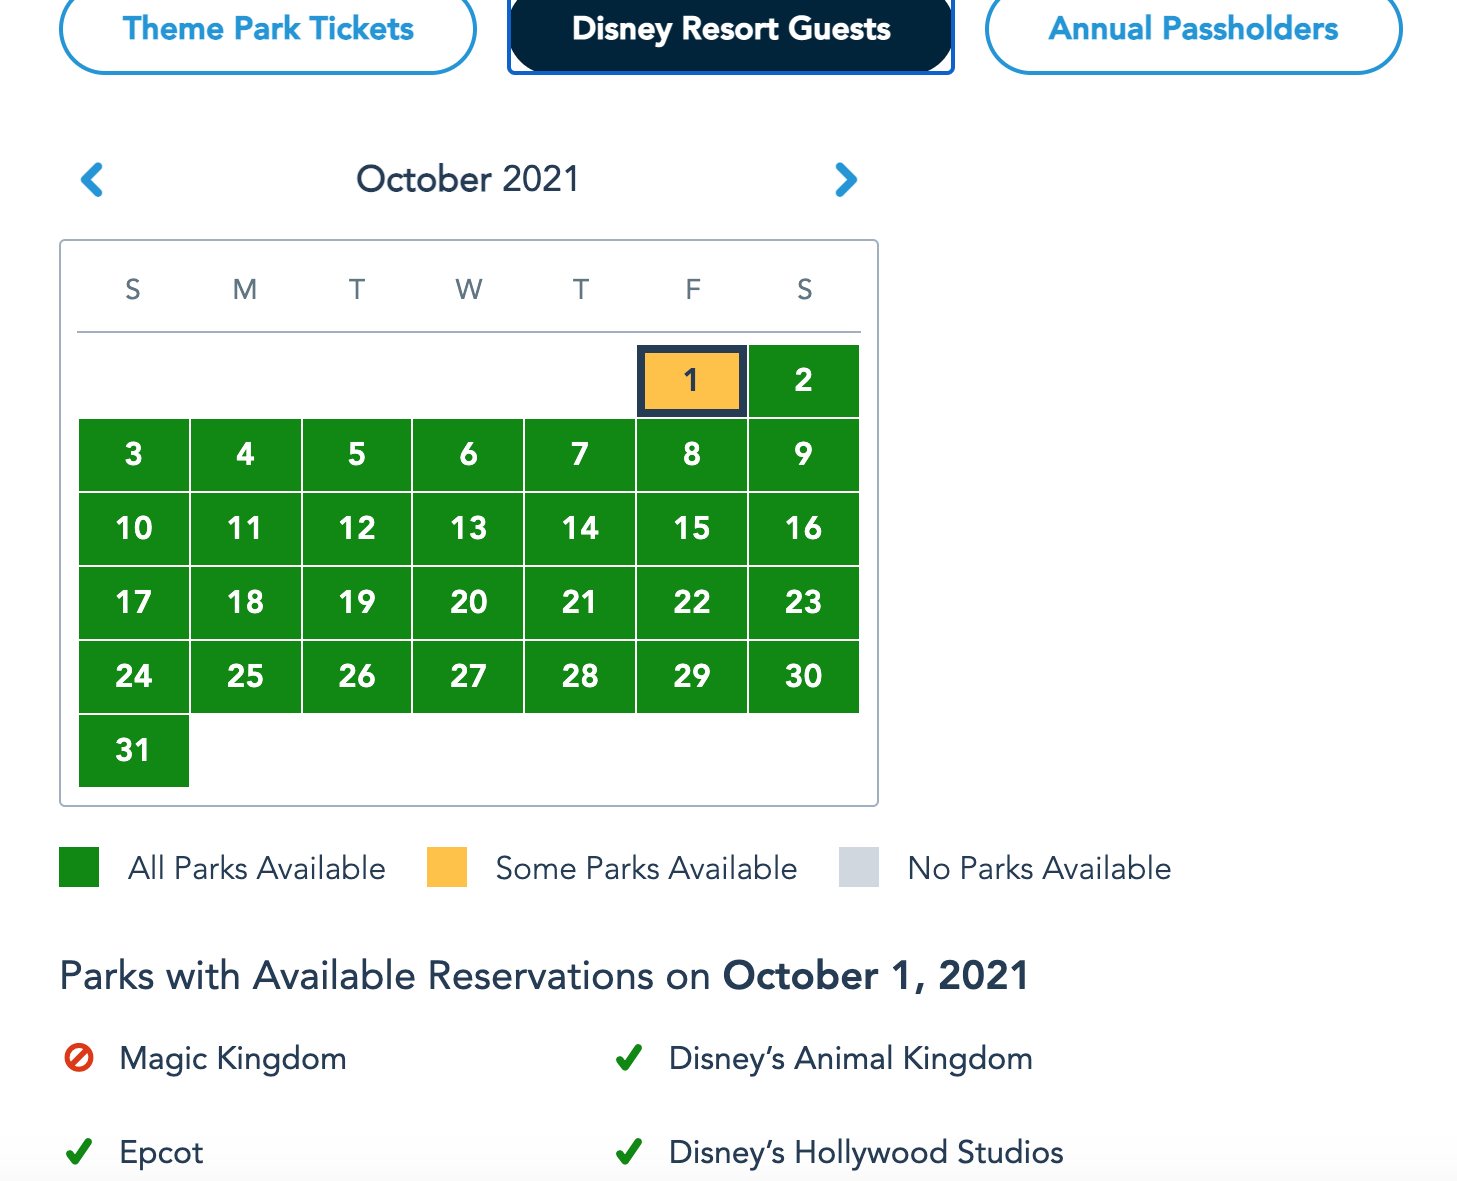This screenshot has width=1457, height=1181.
Task: Click the Magic Kingdom park label
Action: coord(233,1058)
